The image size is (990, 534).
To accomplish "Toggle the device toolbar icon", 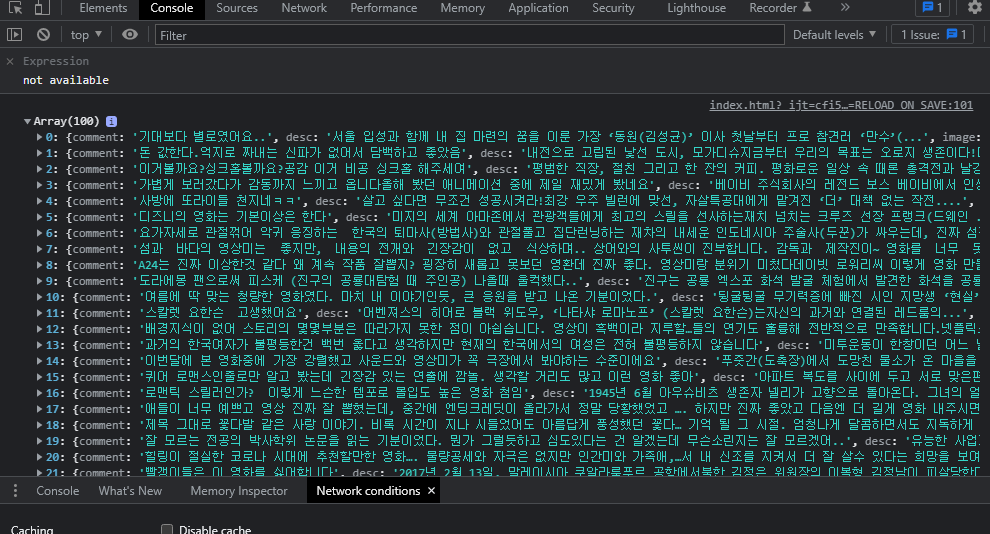I will (x=42, y=8).
